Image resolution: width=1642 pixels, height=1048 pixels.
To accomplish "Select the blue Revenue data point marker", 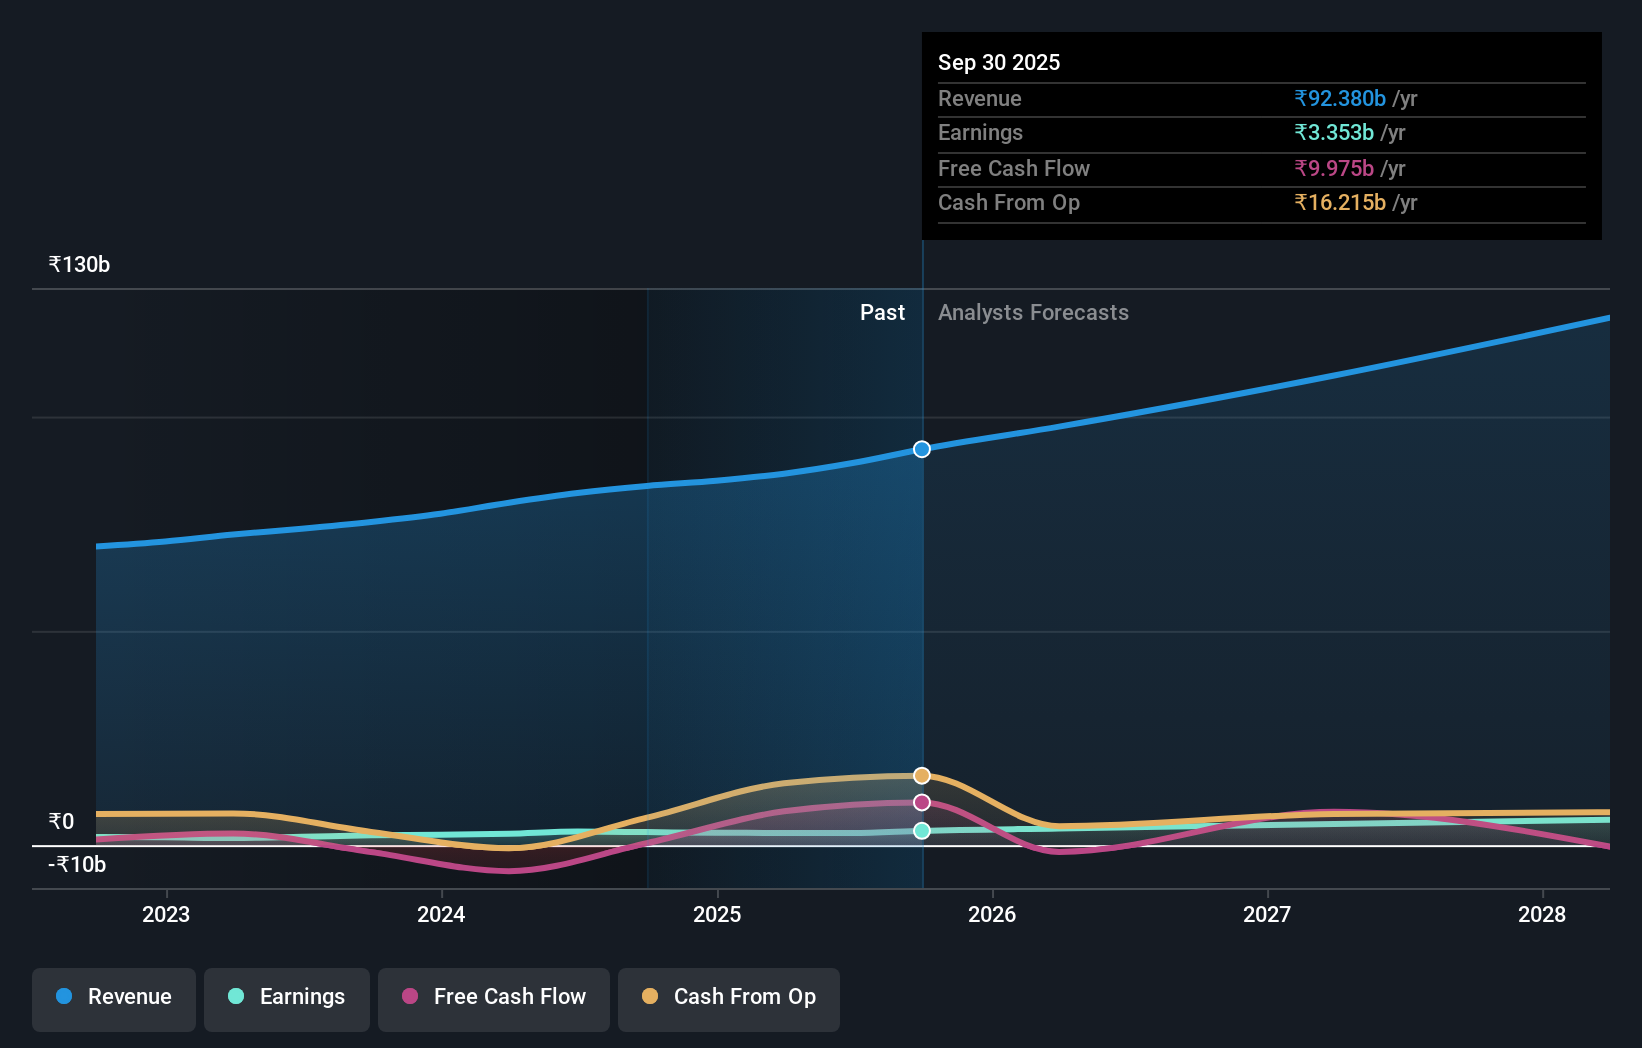I will pyautogui.click(x=921, y=449).
